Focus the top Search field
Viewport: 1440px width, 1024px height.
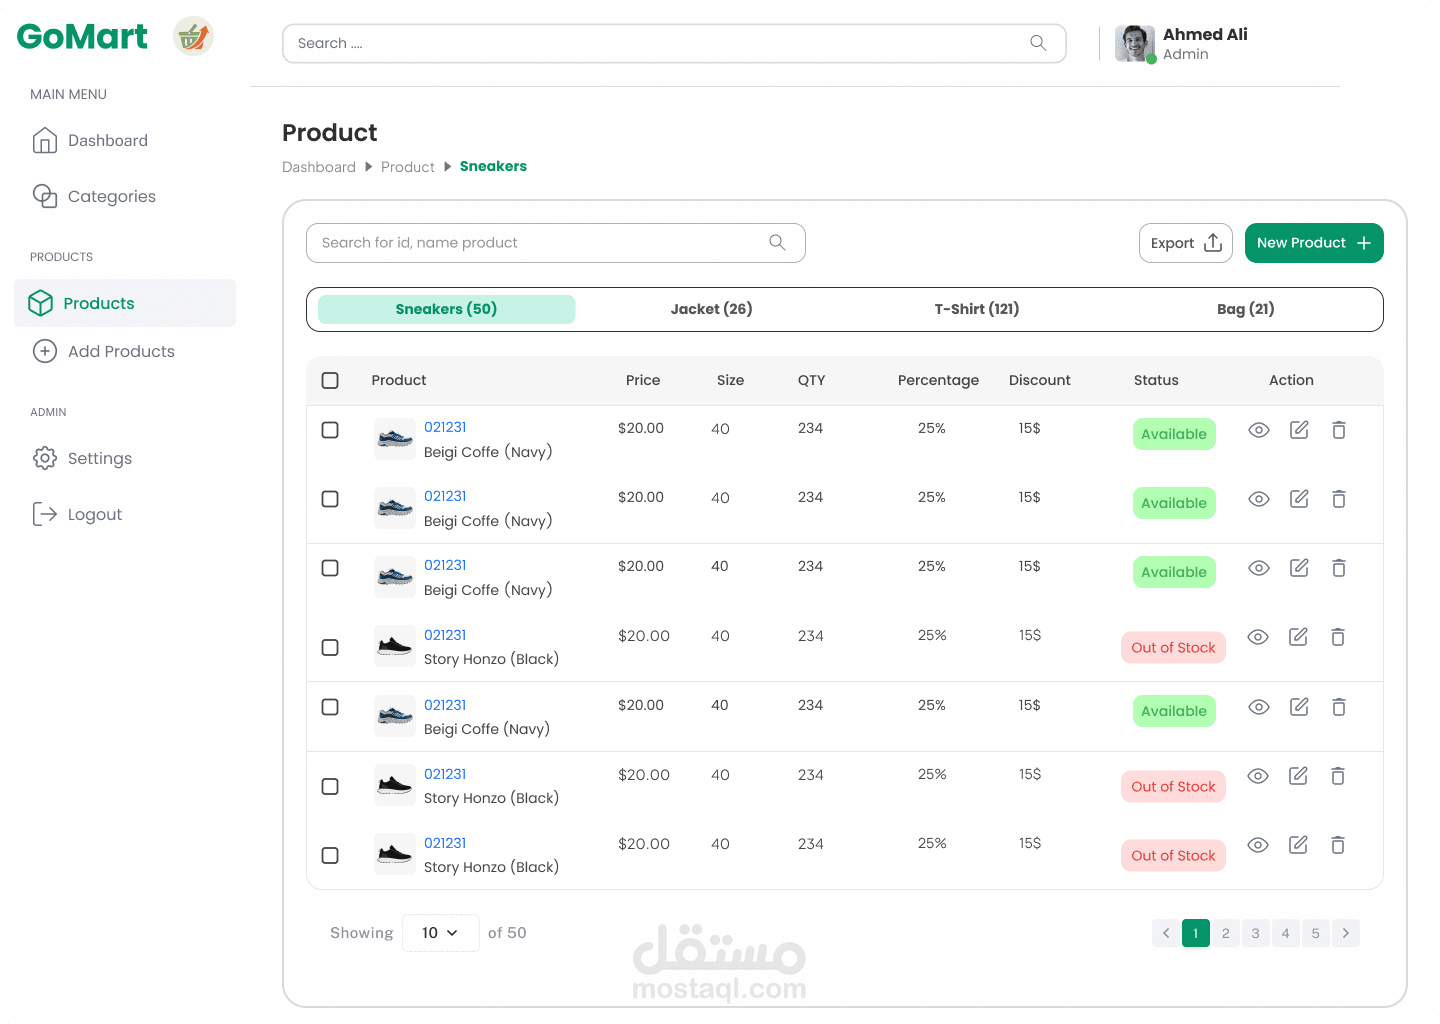[x=674, y=44]
